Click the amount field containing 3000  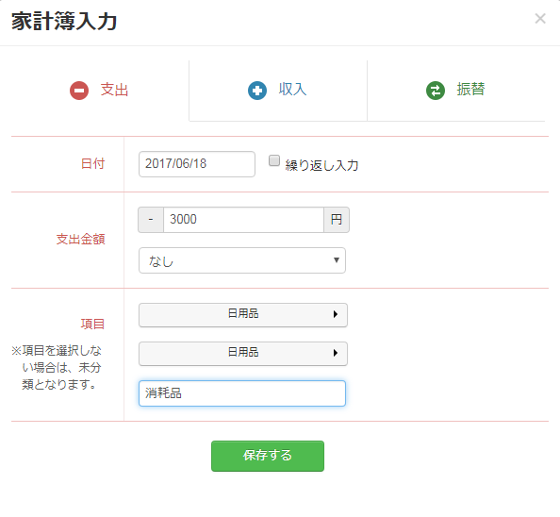[x=244, y=220]
